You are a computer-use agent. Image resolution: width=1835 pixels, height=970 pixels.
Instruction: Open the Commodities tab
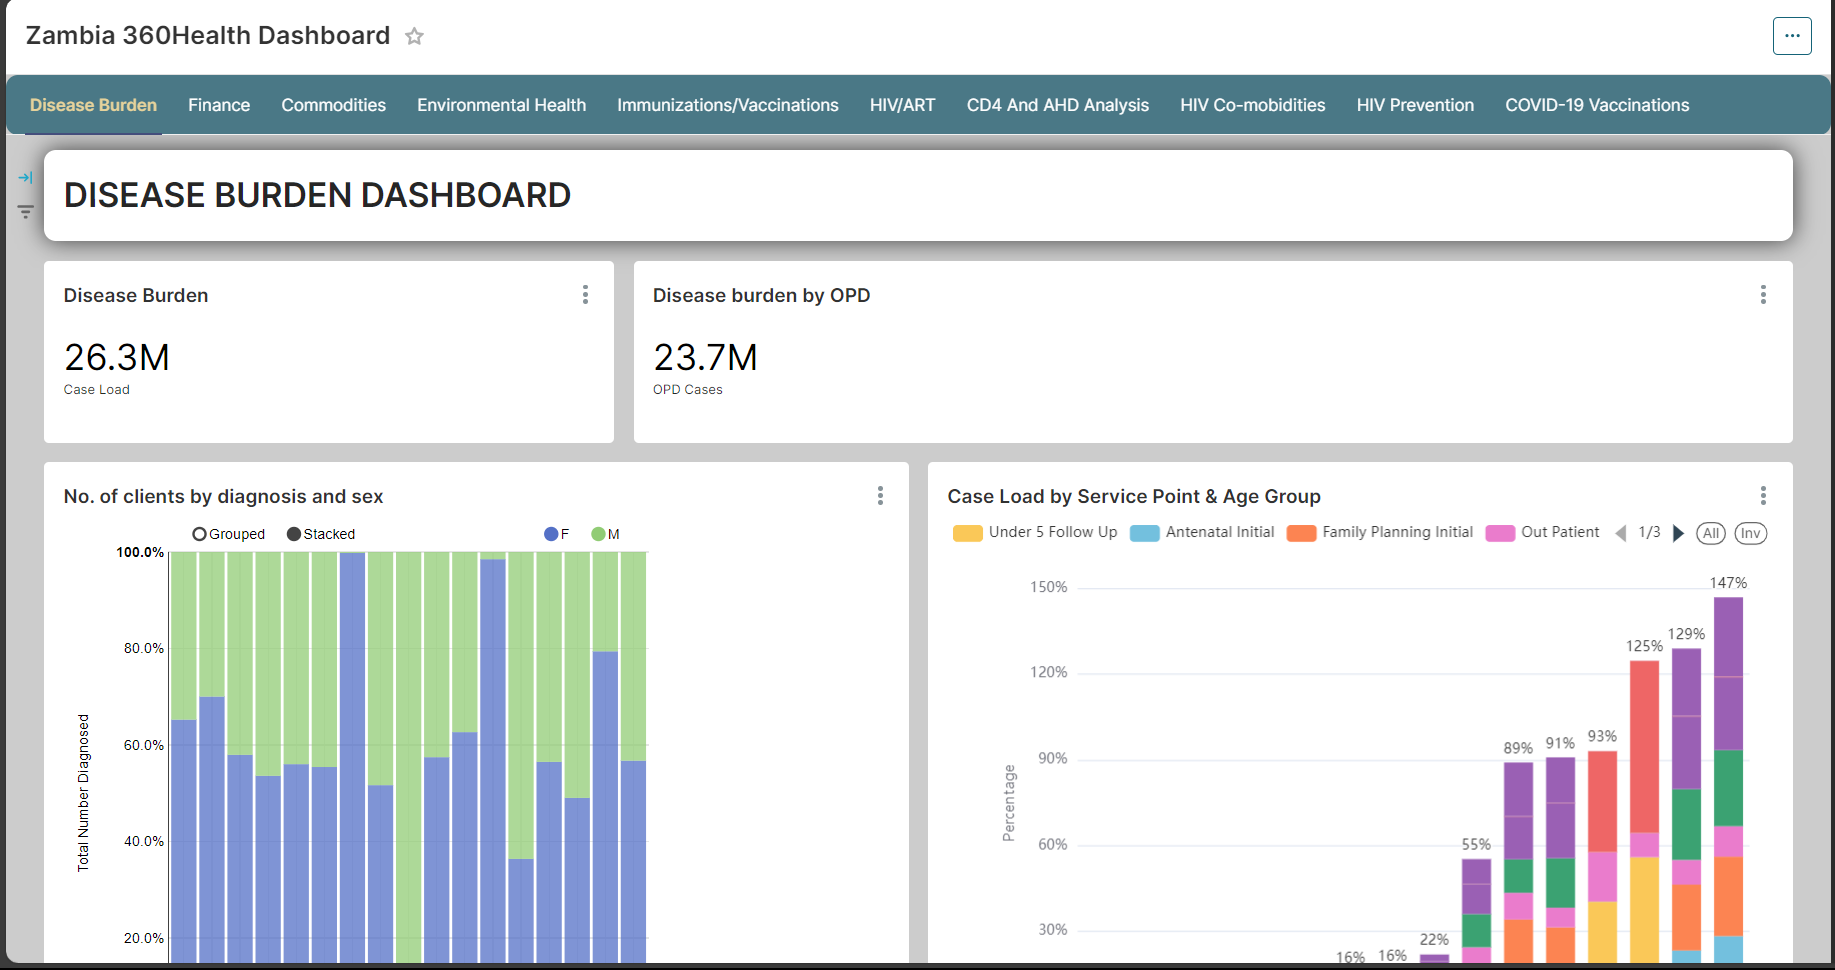pyautogui.click(x=333, y=105)
